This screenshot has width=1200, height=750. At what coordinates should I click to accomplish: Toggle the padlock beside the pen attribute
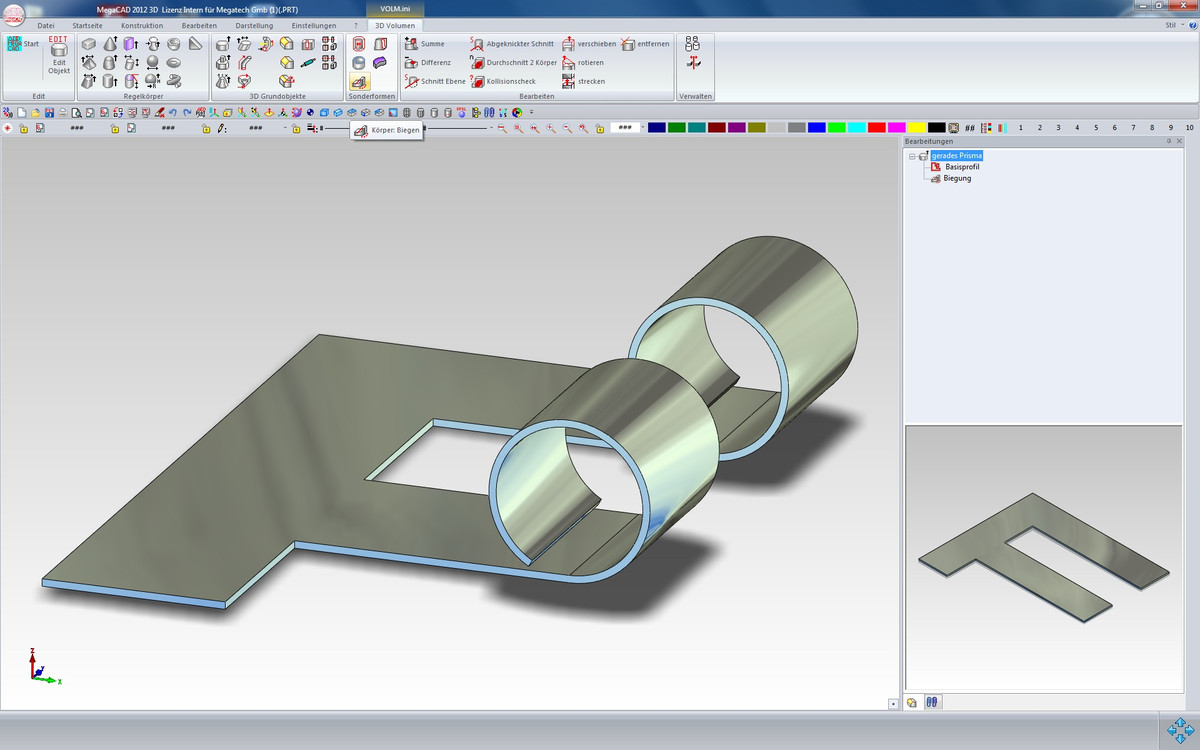pyautogui.click(x=207, y=129)
